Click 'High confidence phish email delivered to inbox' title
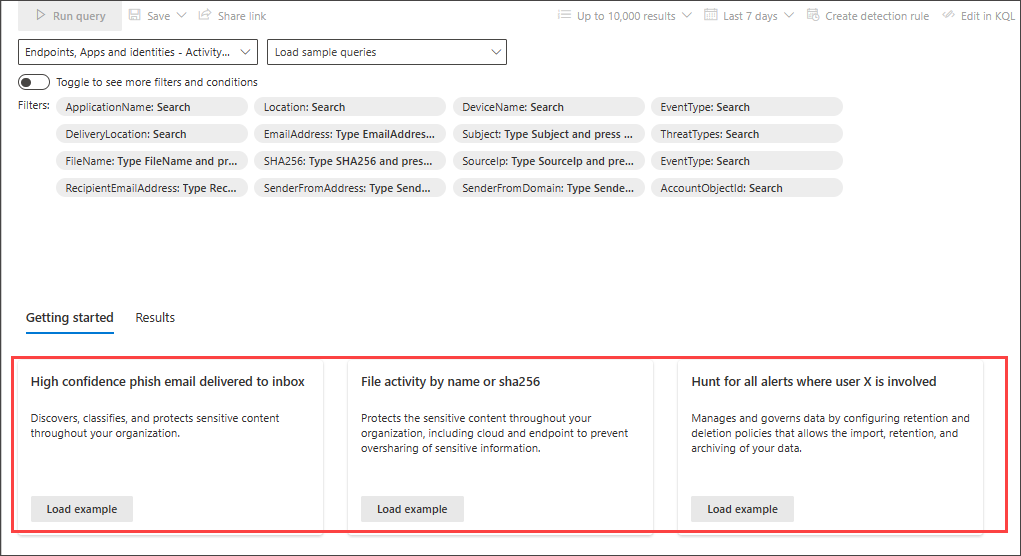 [167, 382]
